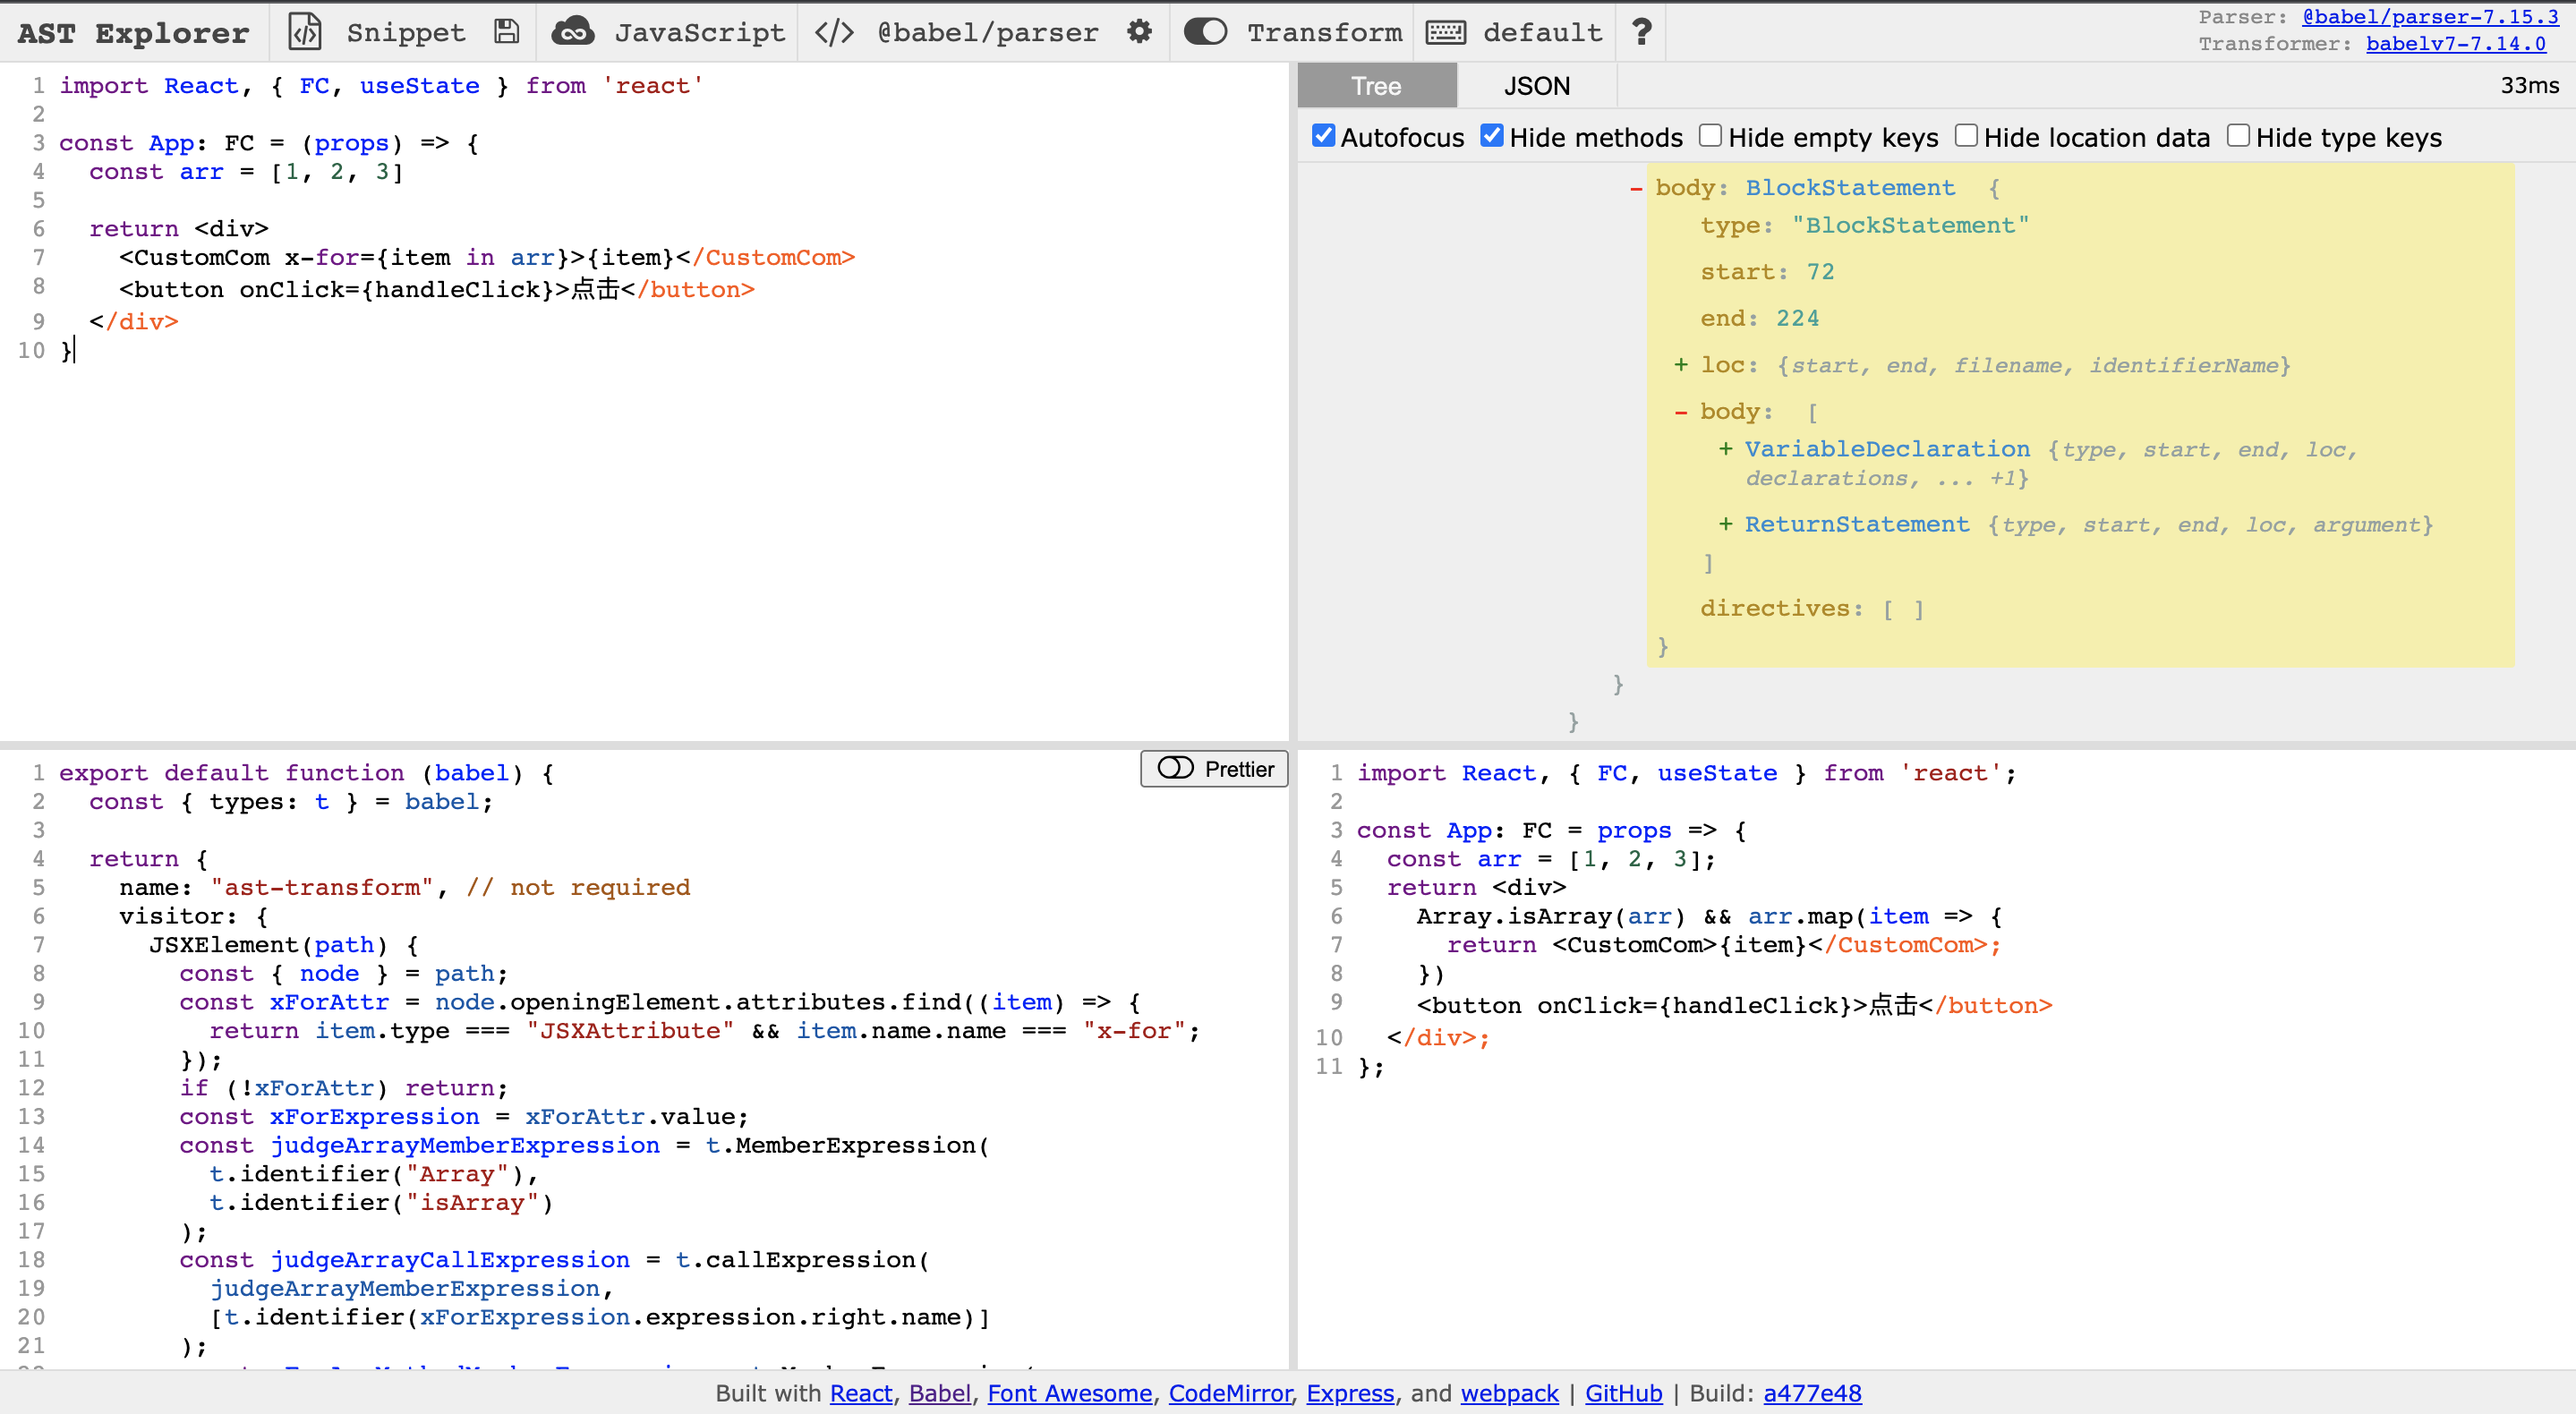Click the parser code brackets icon

coord(834,32)
